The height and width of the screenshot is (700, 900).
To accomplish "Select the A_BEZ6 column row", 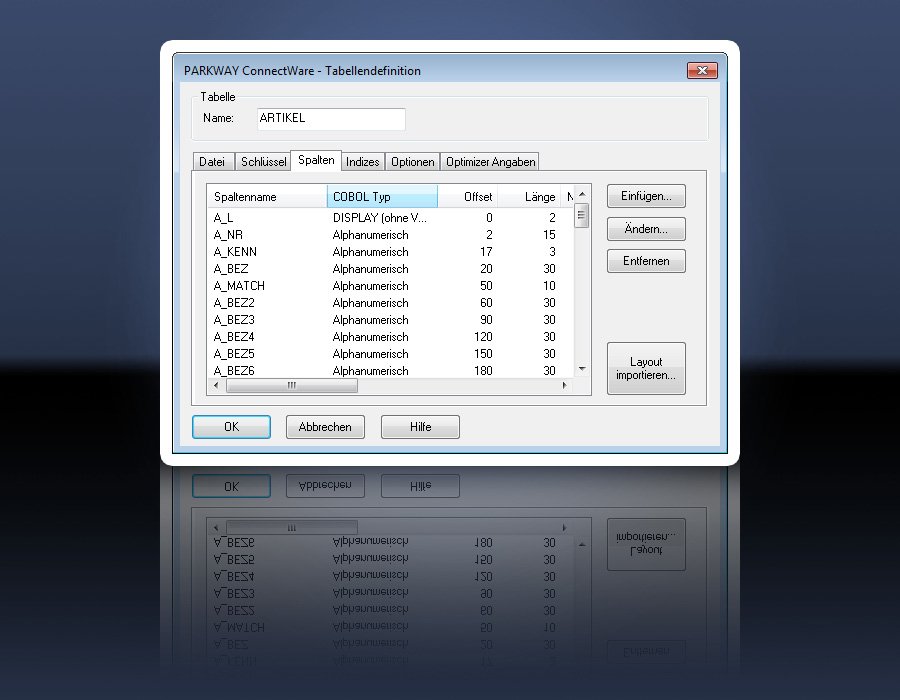I will [x=390, y=371].
